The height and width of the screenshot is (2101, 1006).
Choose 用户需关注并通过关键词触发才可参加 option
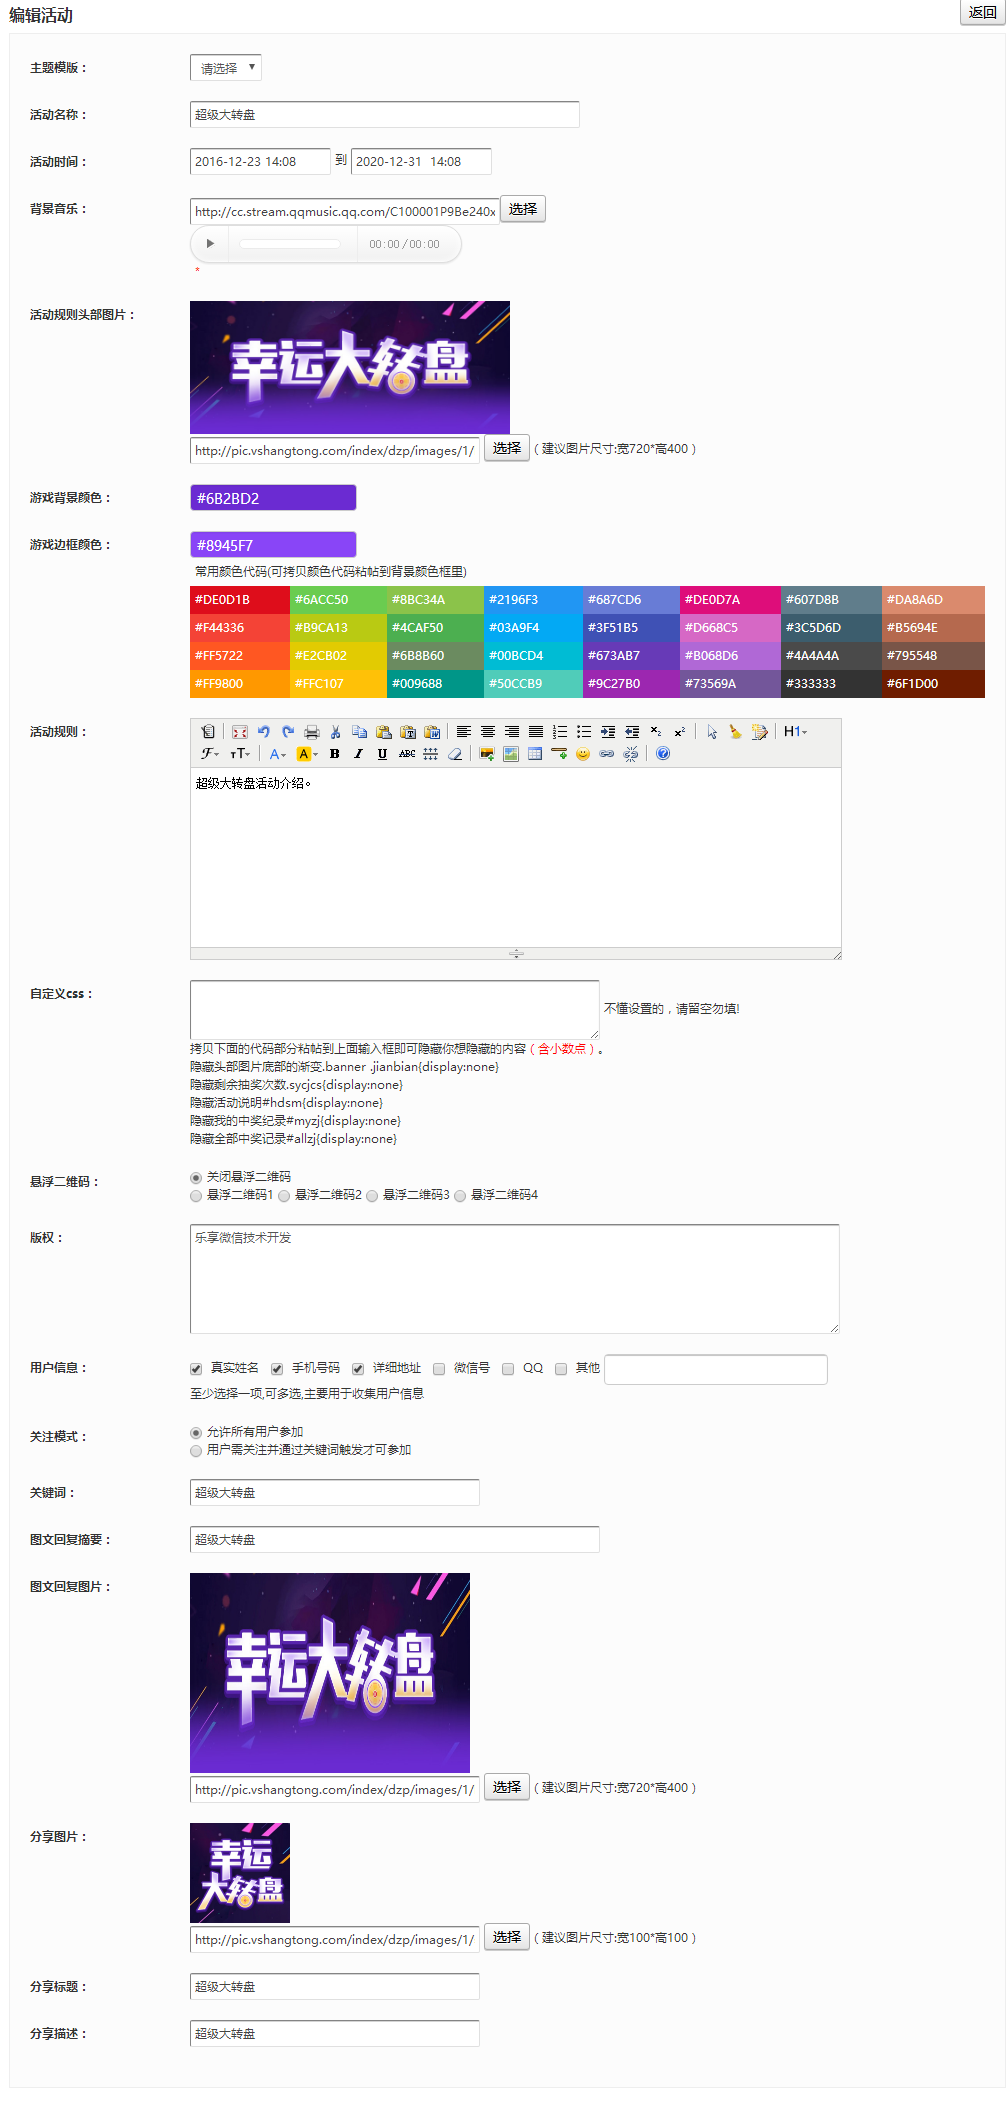[x=196, y=1451]
